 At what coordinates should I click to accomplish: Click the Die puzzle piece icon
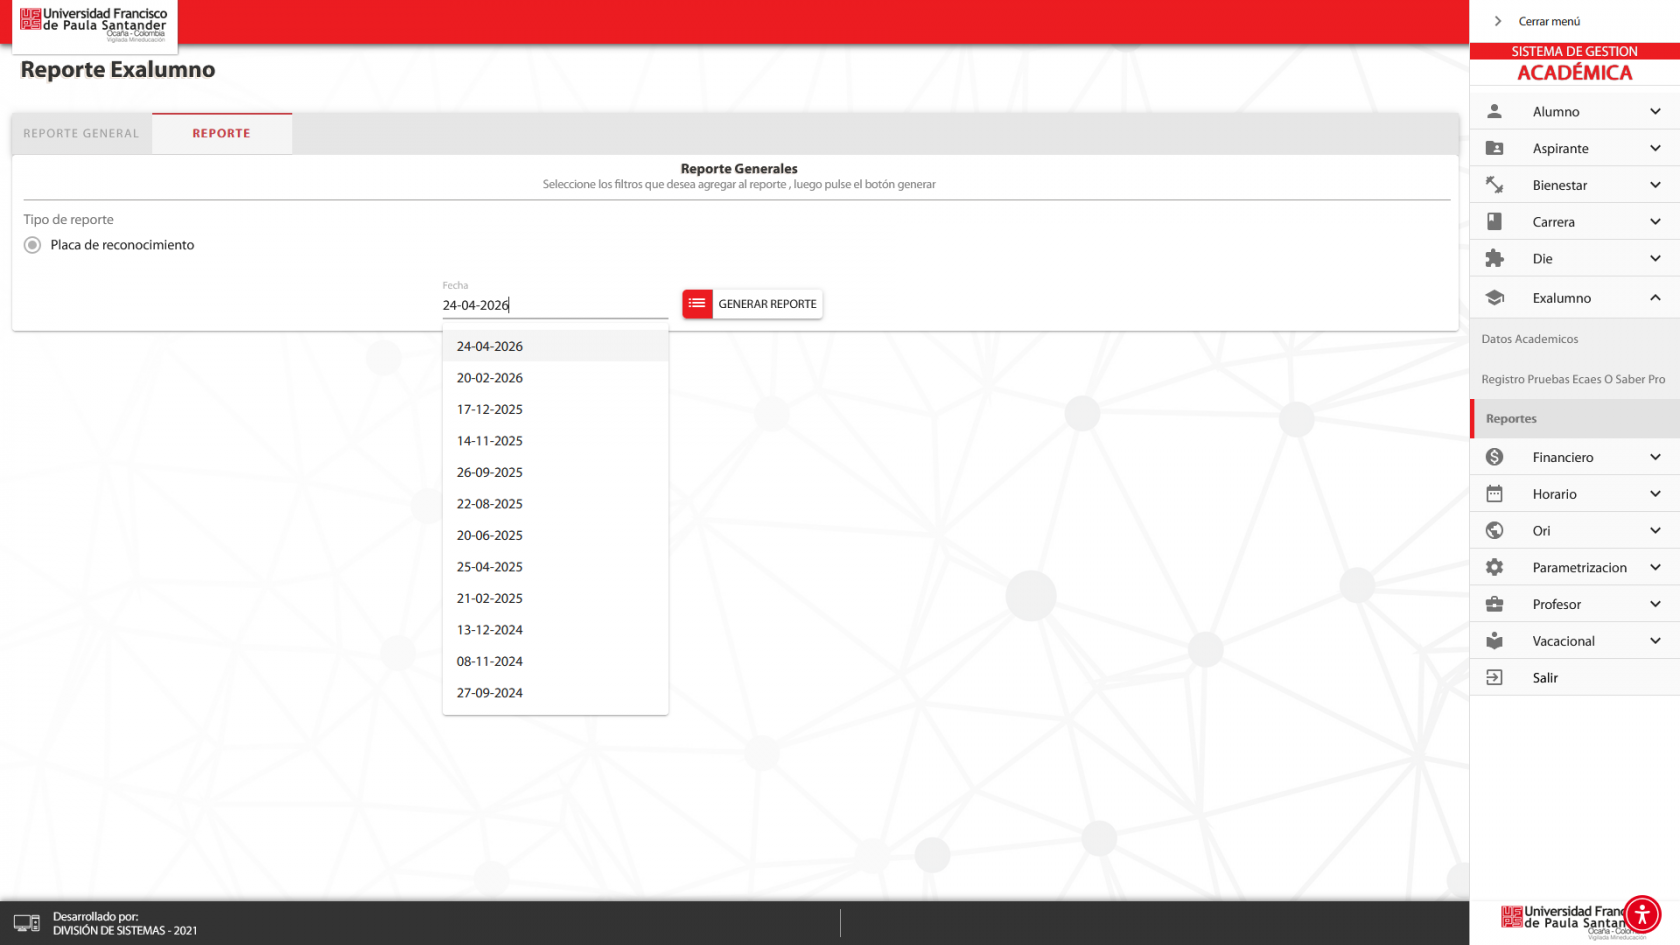tap(1494, 259)
